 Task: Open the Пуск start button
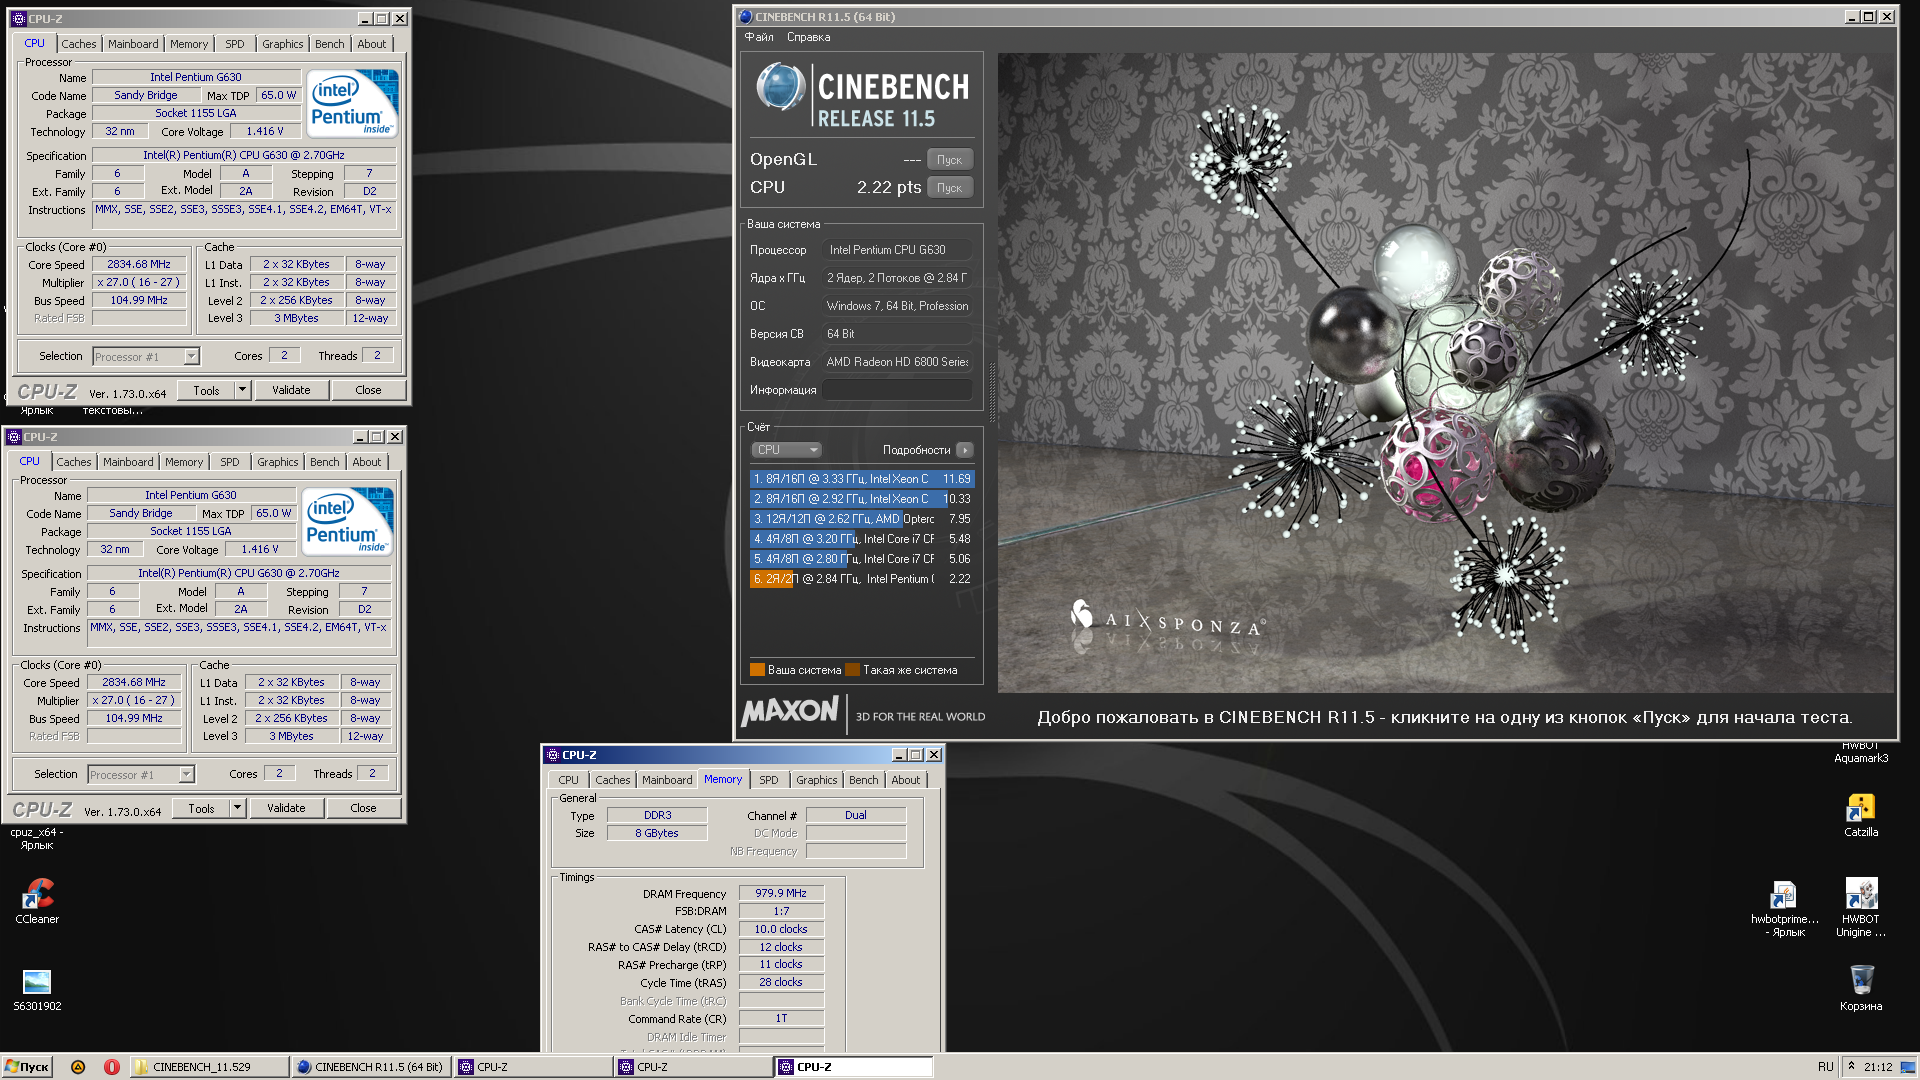click(27, 1067)
